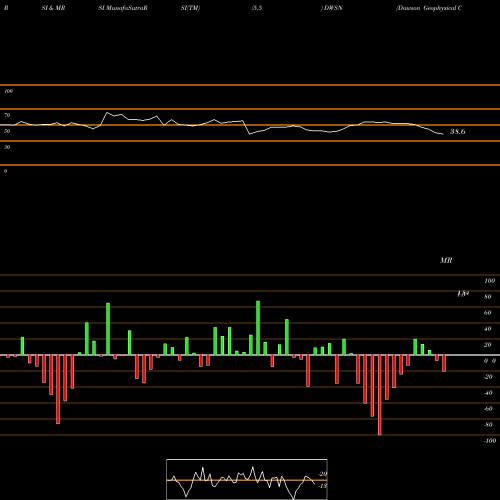Click the MR axis label 60
The height and width of the screenshot is (500, 500).
point(488,313)
